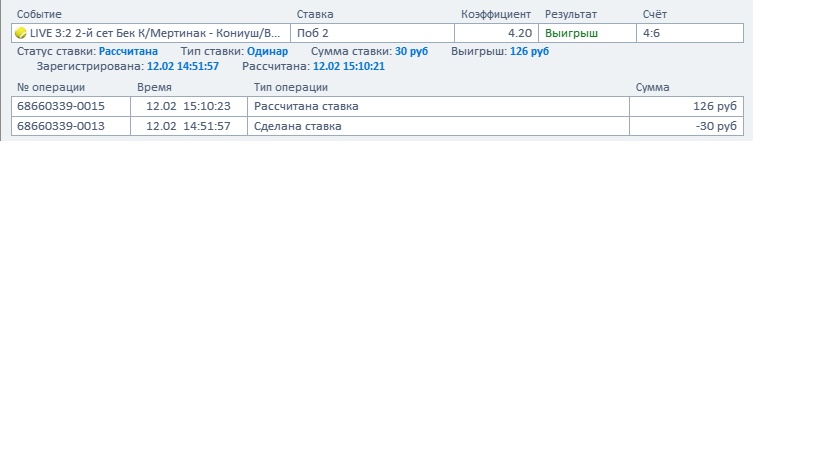The width and height of the screenshot is (819, 460).
Task: Click the 'Зарегистрирована:' label
Action: tap(90, 66)
